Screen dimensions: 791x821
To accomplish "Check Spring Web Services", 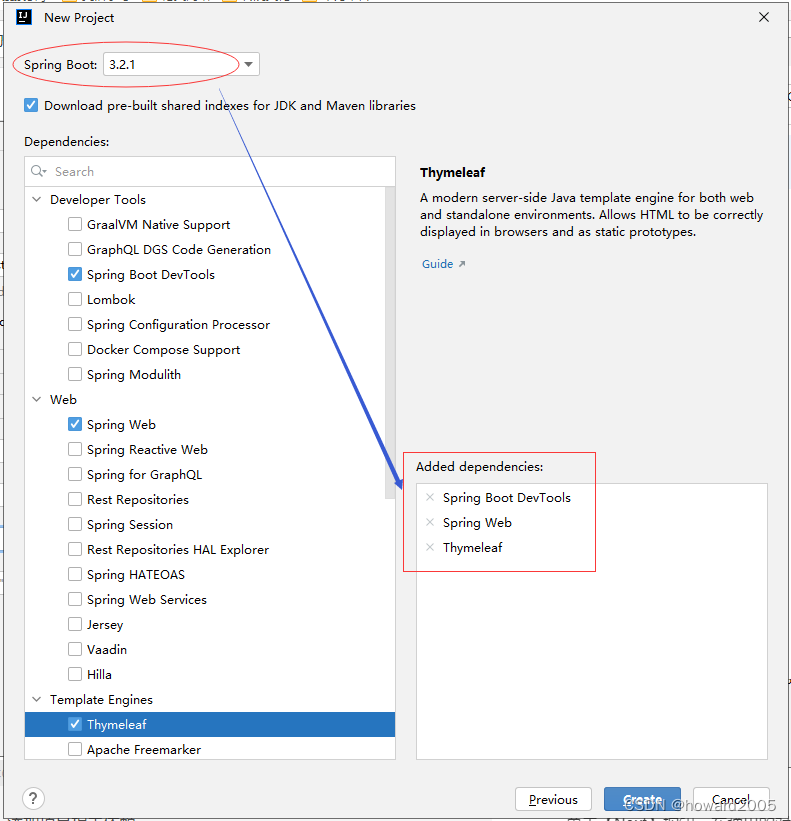I will [x=75, y=599].
